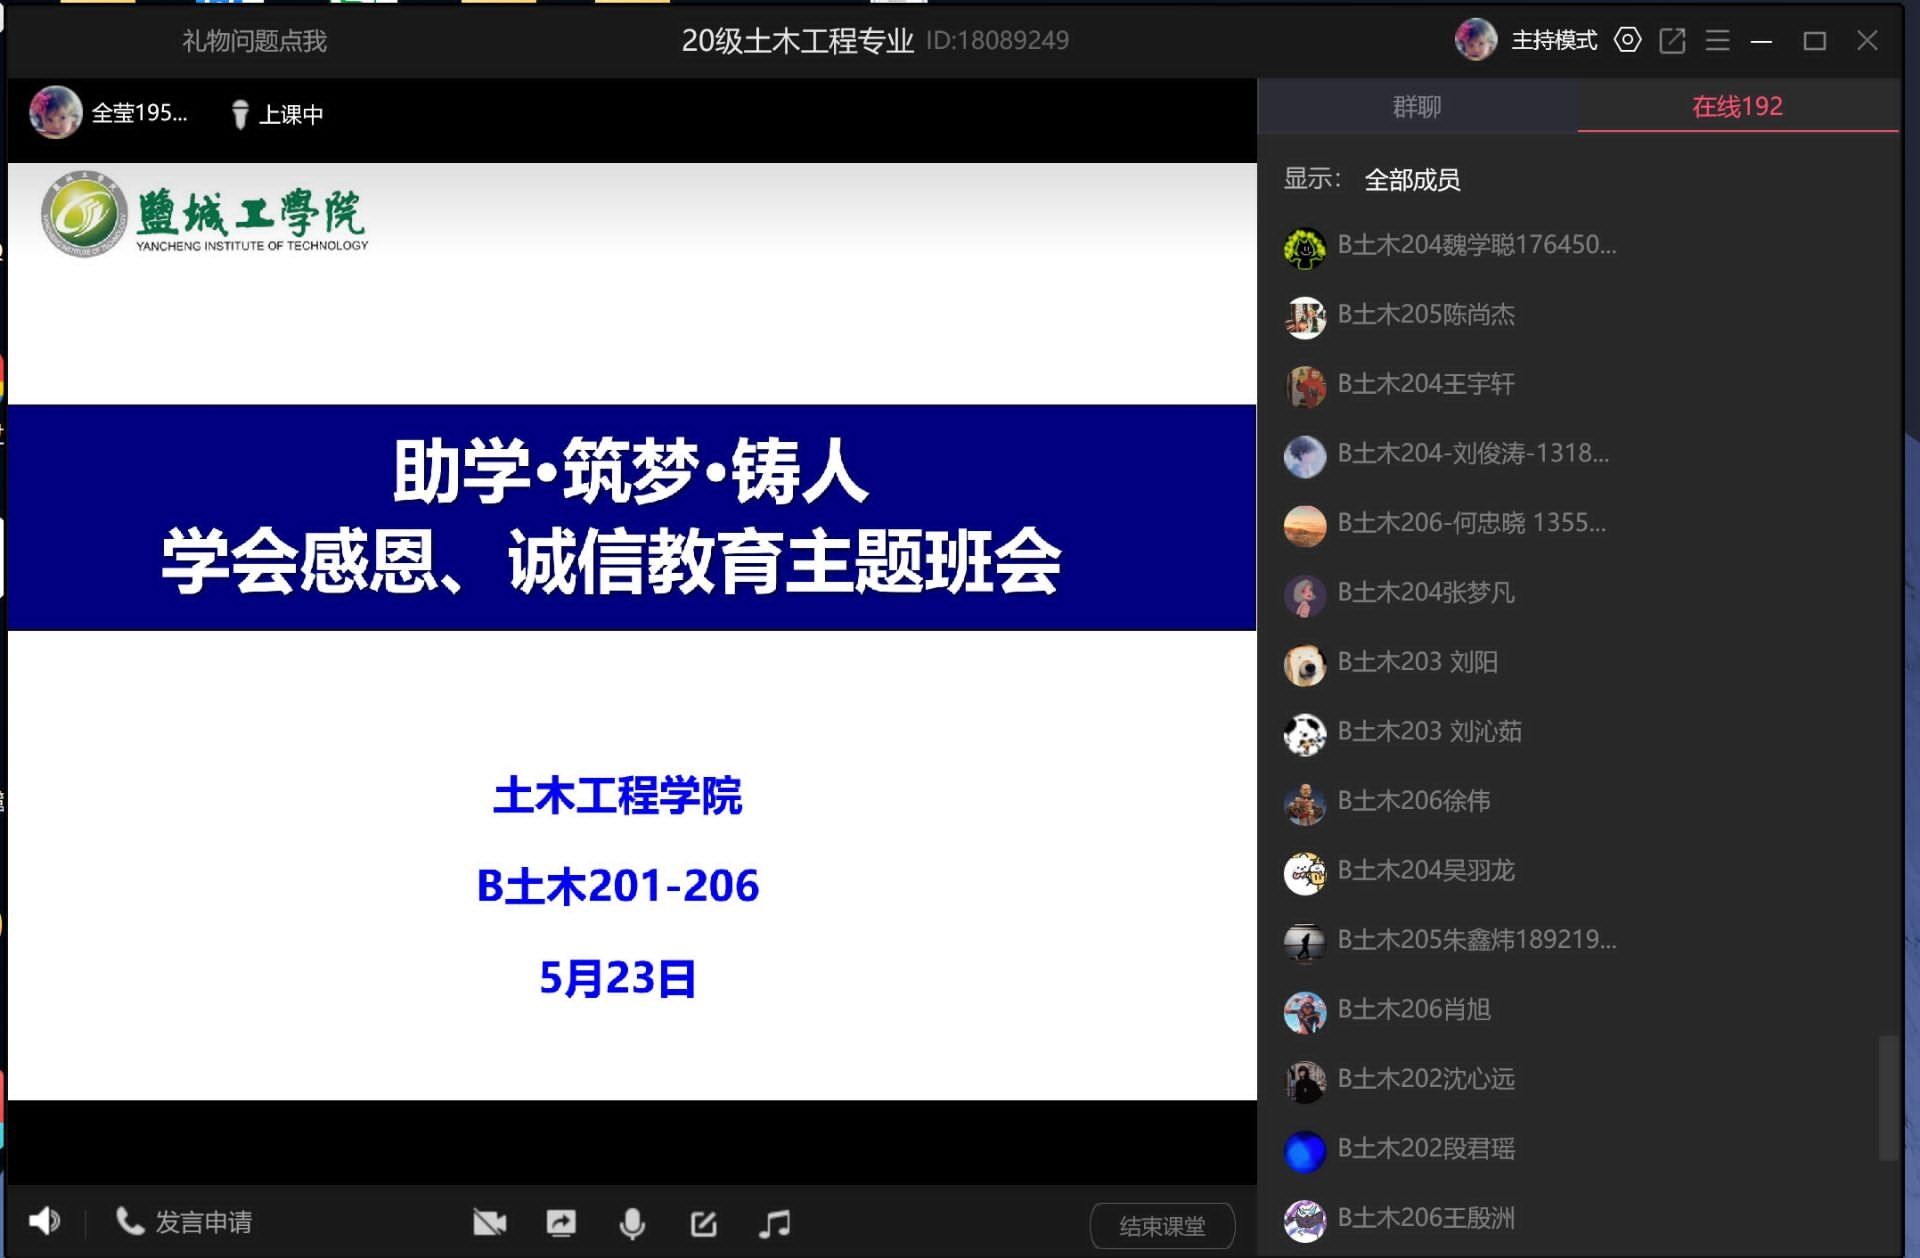Click 发言申请 speak request phone icon
The height and width of the screenshot is (1258, 1920).
(x=130, y=1221)
